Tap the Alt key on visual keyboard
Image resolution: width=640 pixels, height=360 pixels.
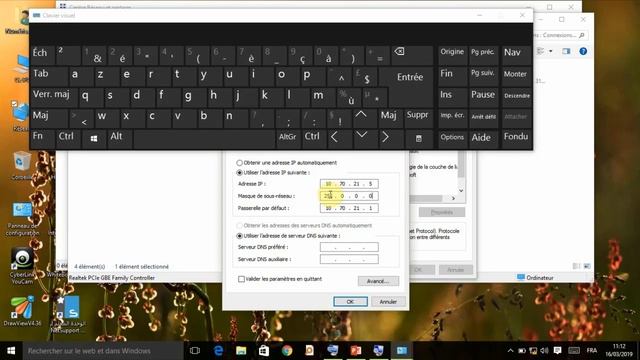coord(119,138)
